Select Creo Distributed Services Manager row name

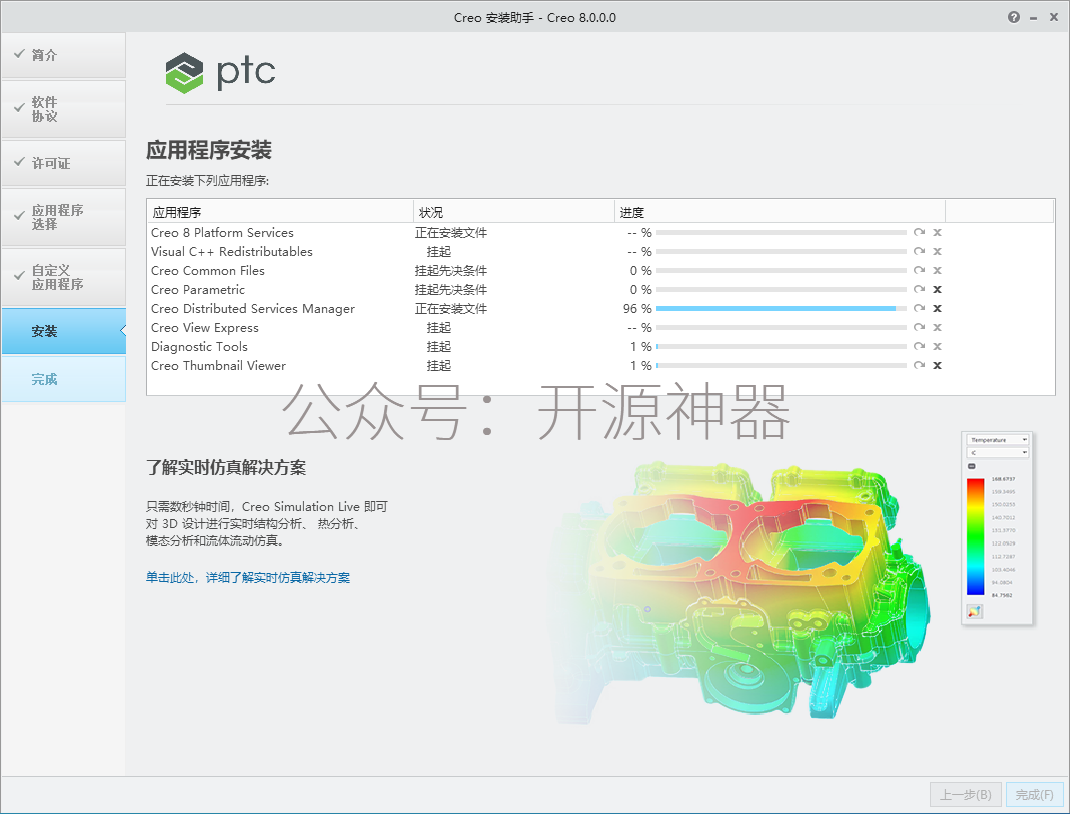pos(253,308)
